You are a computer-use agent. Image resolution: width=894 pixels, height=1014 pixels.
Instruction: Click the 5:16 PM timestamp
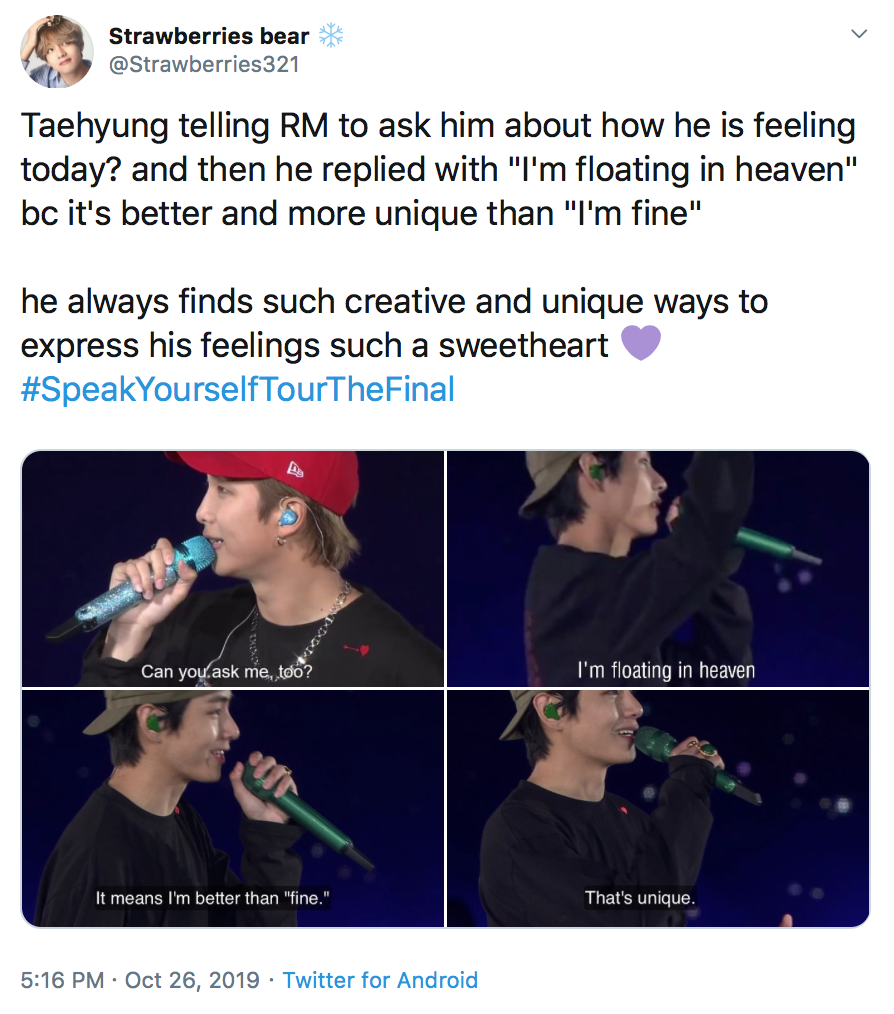click(x=62, y=980)
